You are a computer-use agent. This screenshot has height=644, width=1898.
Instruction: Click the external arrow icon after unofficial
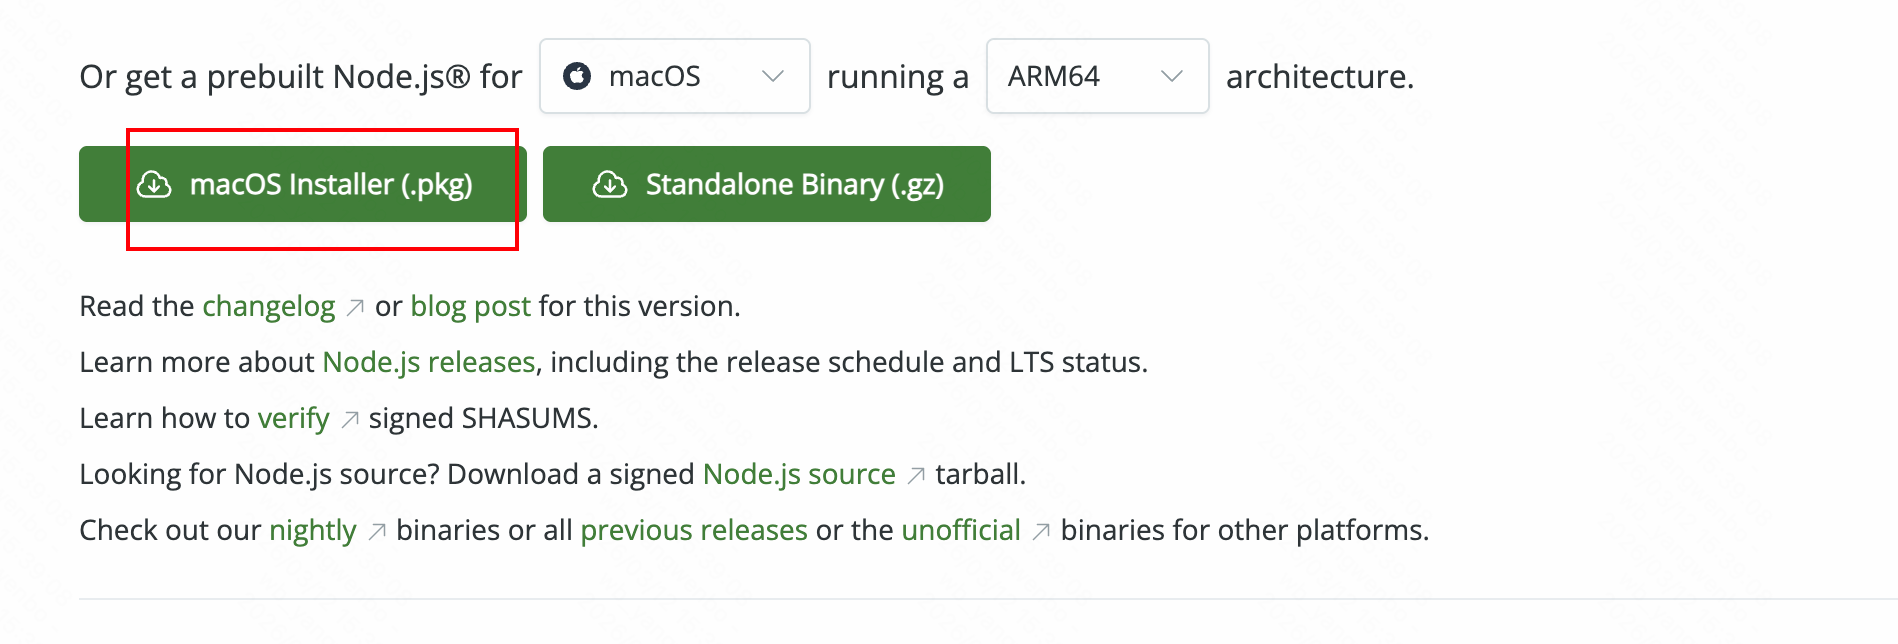tap(1041, 532)
